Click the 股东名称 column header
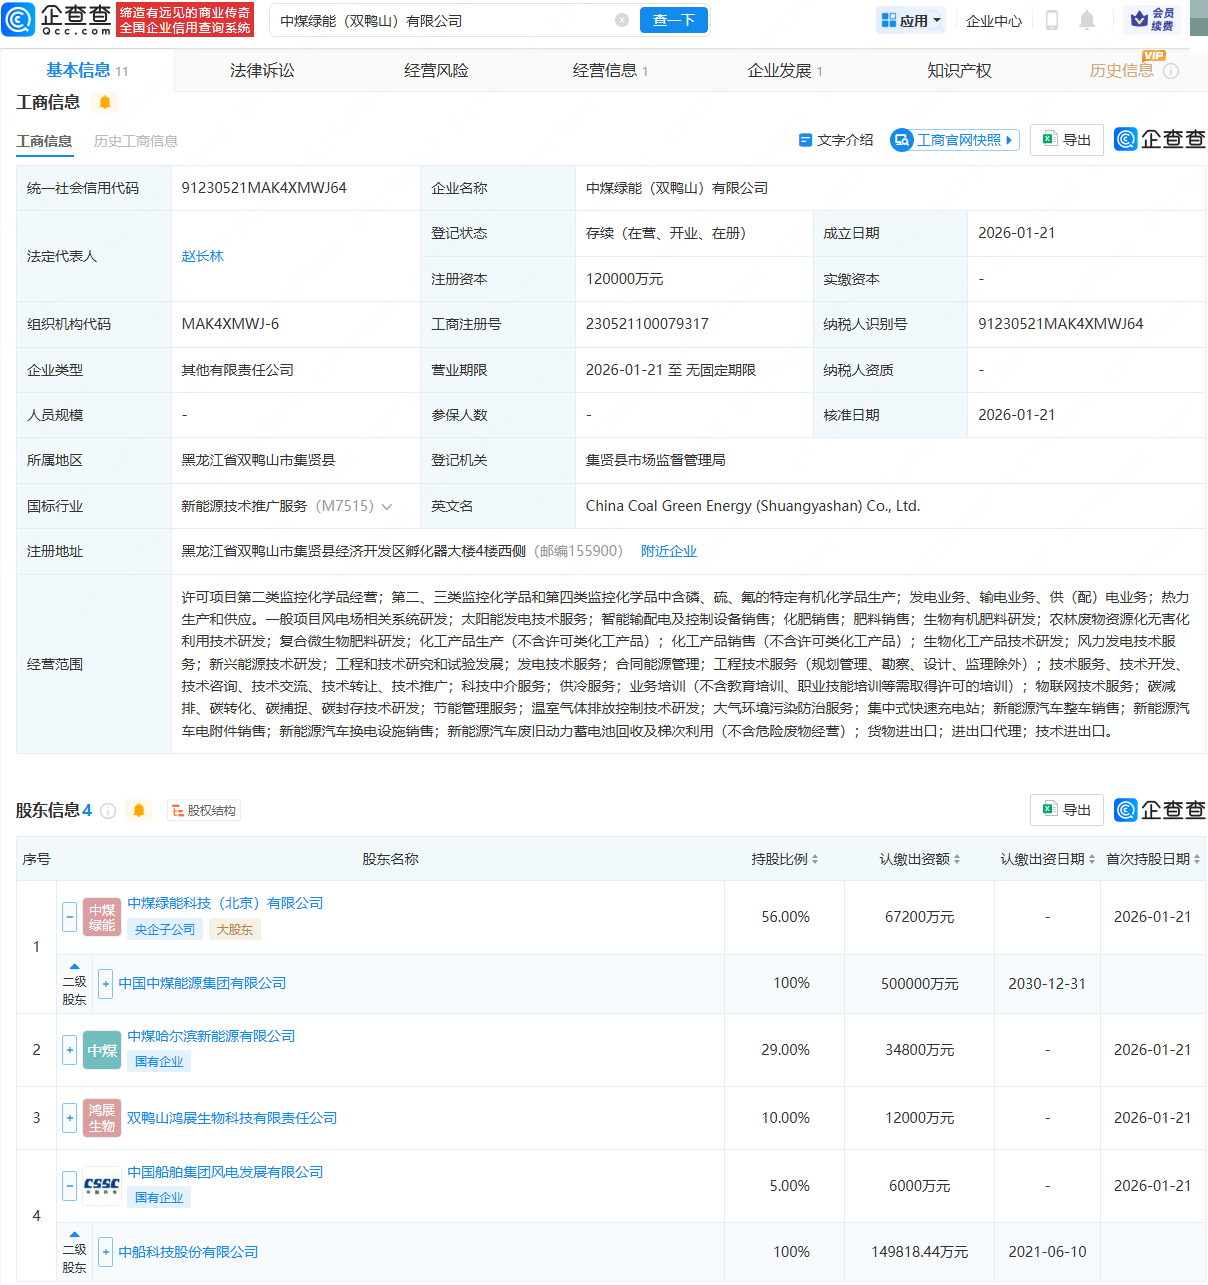The image size is (1208, 1285). click(390, 859)
